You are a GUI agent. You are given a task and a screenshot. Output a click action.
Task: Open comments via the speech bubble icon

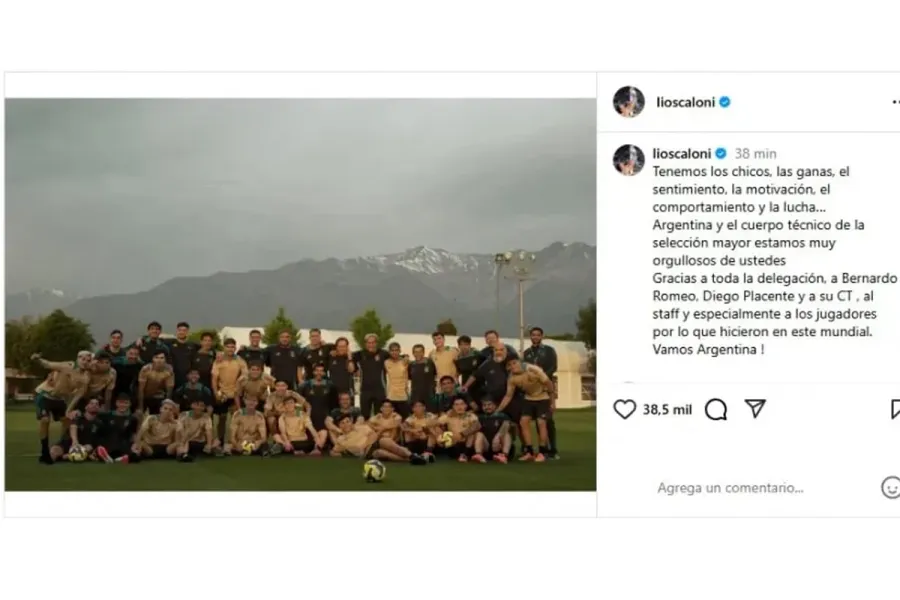click(716, 409)
